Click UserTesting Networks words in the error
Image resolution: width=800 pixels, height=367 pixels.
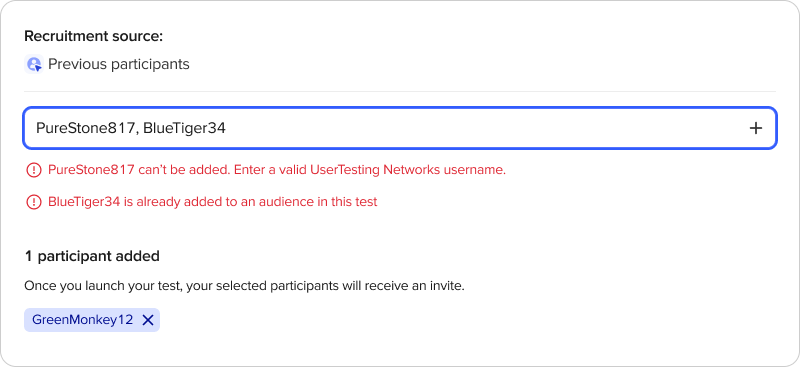click(x=376, y=170)
